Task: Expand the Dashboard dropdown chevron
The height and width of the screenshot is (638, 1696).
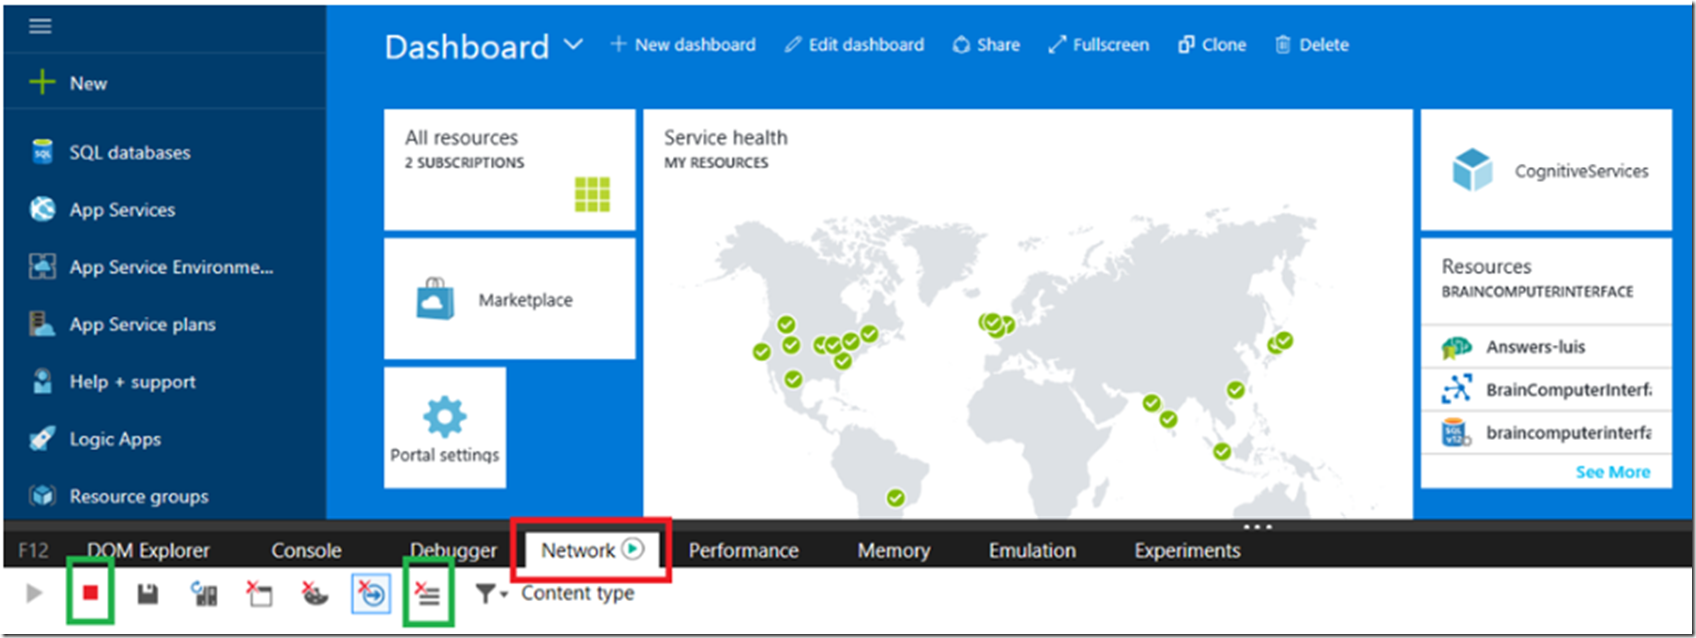Action: [573, 45]
